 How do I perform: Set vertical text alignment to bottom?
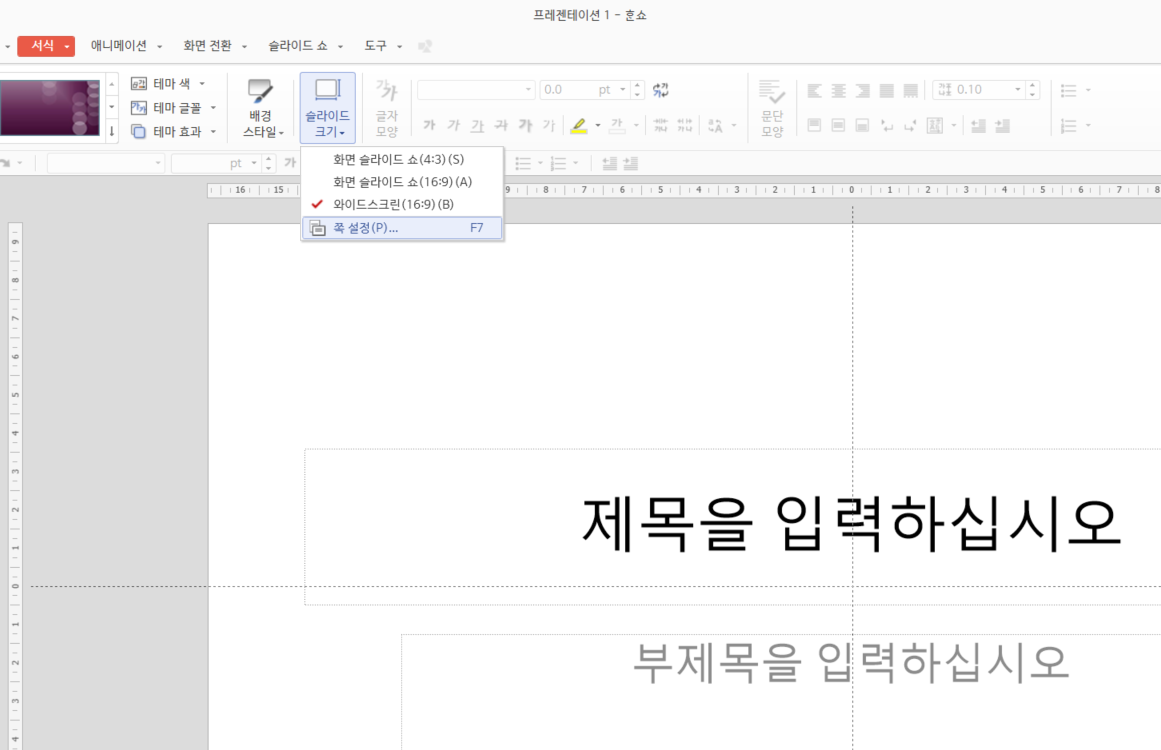tap(862, 126)
